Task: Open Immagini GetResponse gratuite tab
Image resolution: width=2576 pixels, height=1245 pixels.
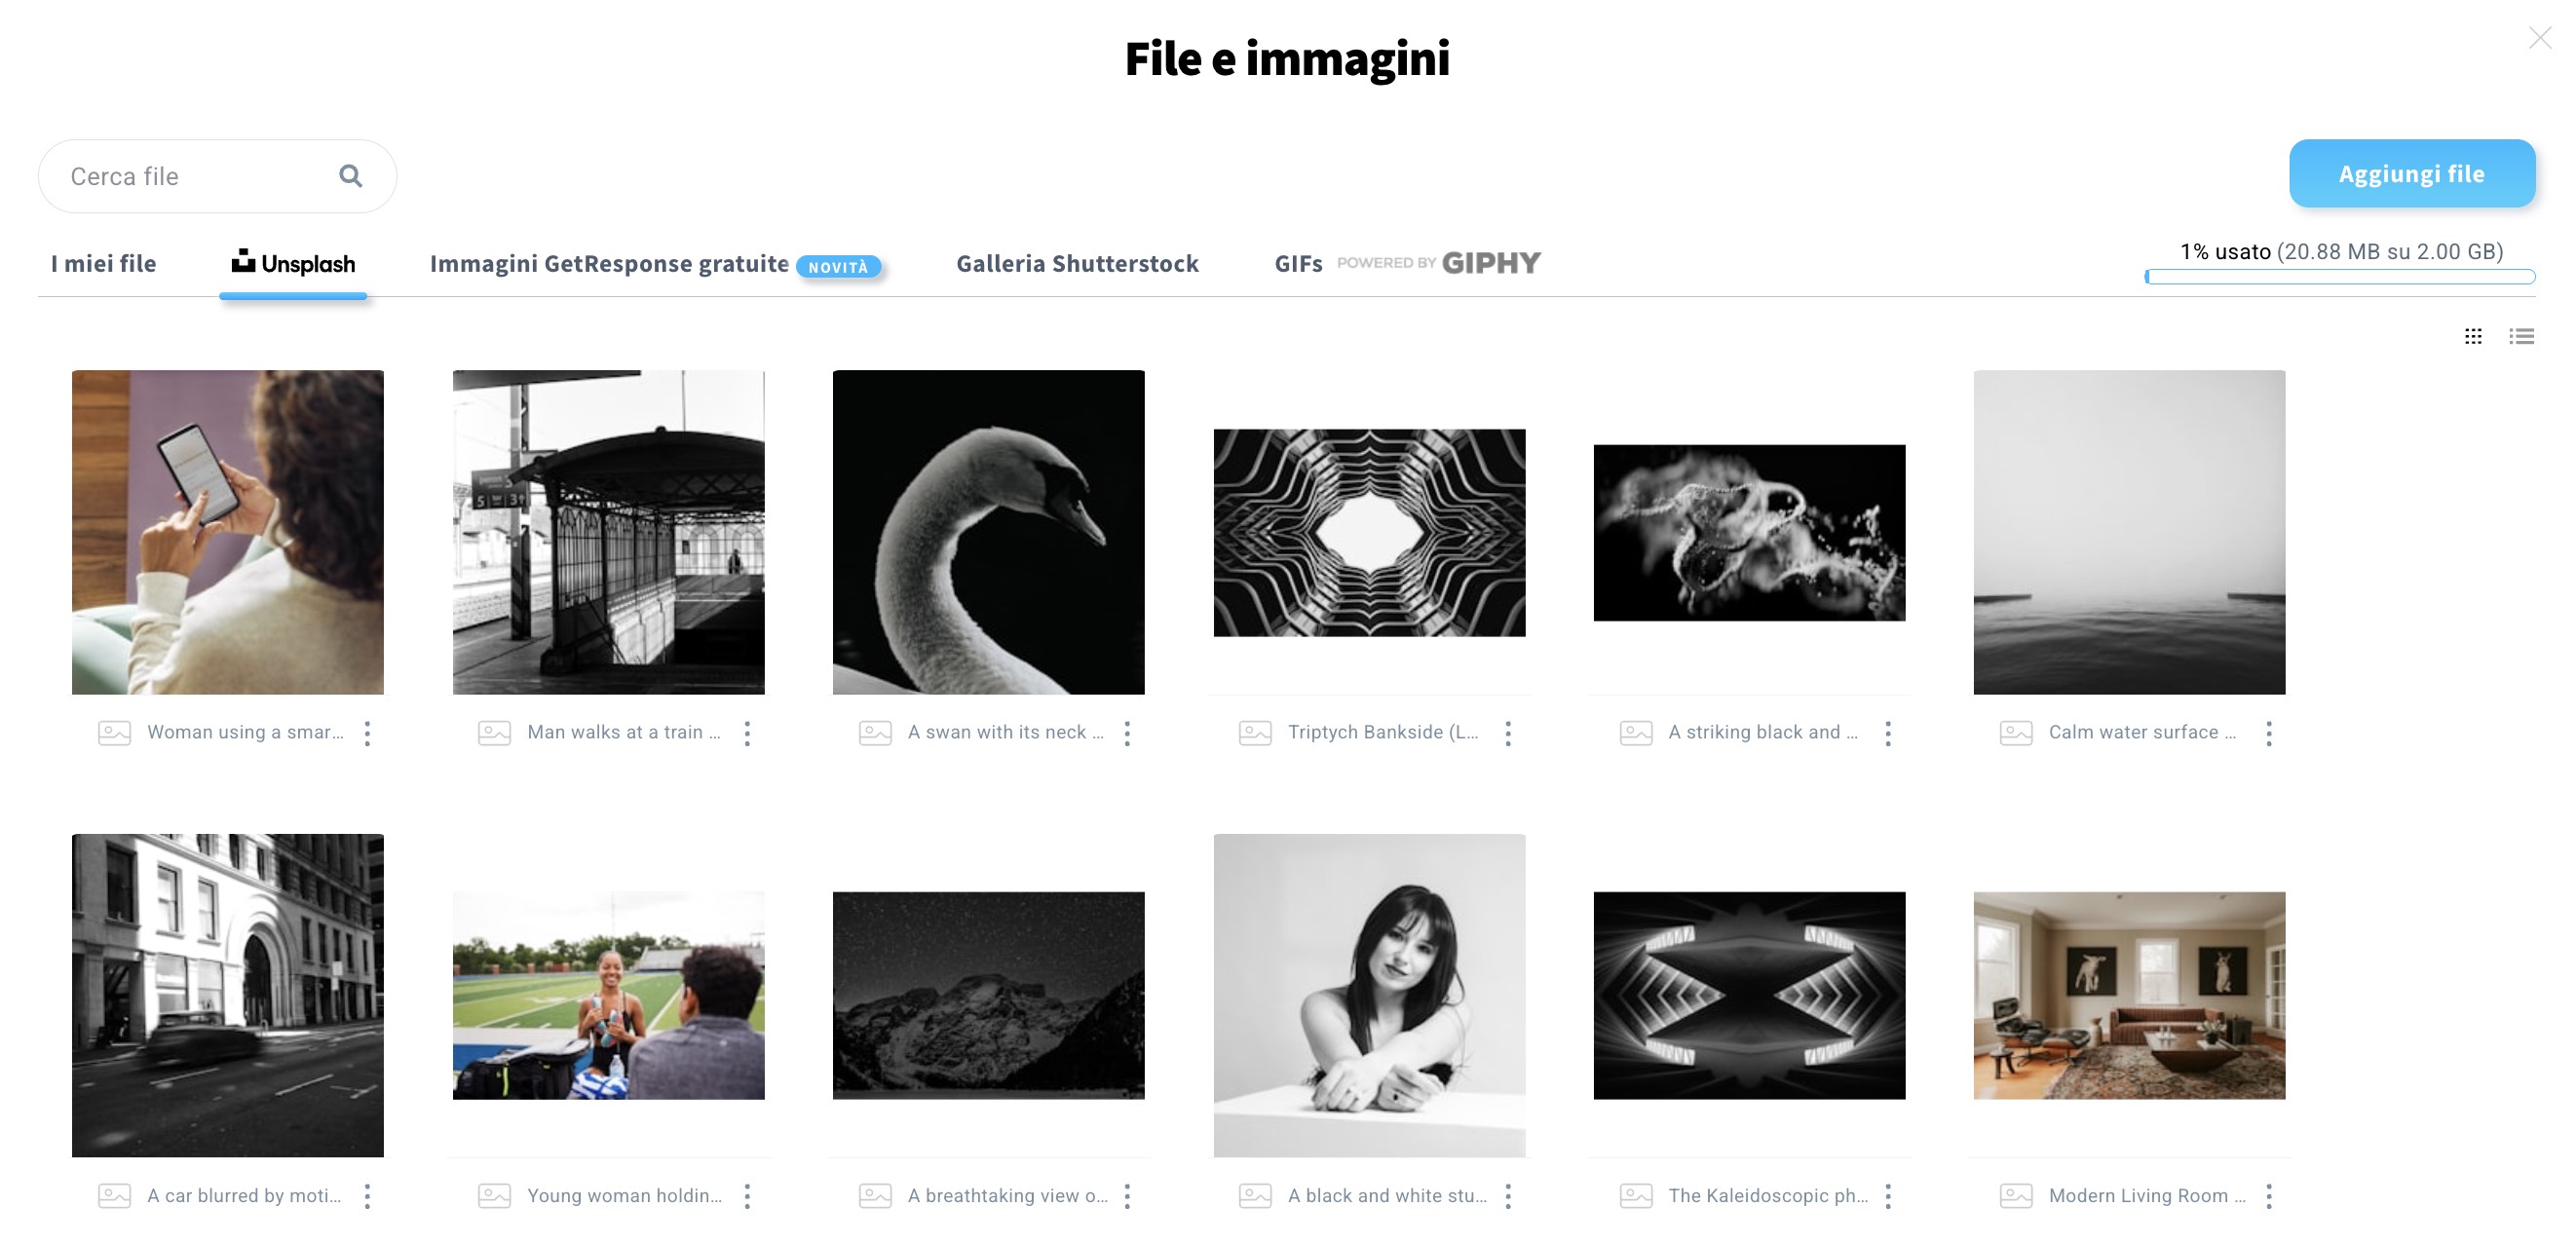Action: click(x=609, y=264)
